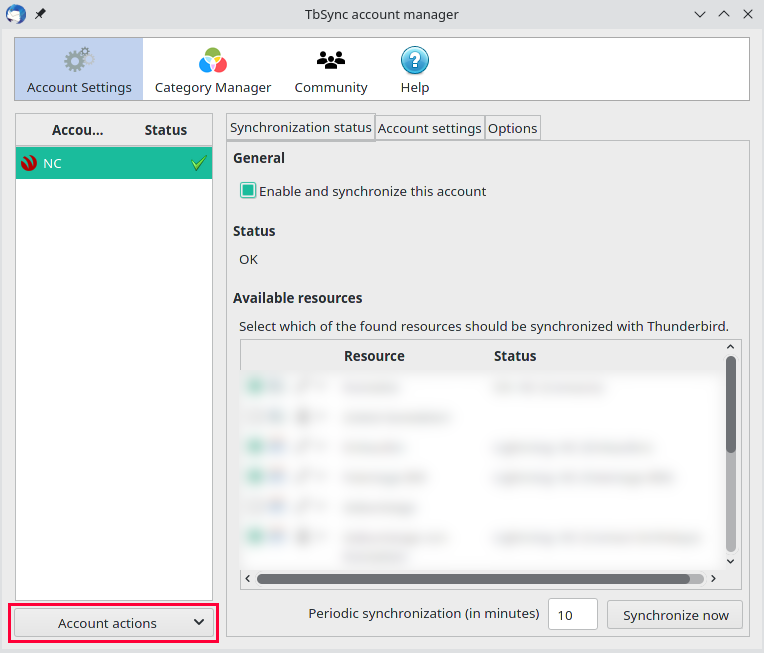
Task: Switch to the Account settings tab
Action: [x=429, y=128]
